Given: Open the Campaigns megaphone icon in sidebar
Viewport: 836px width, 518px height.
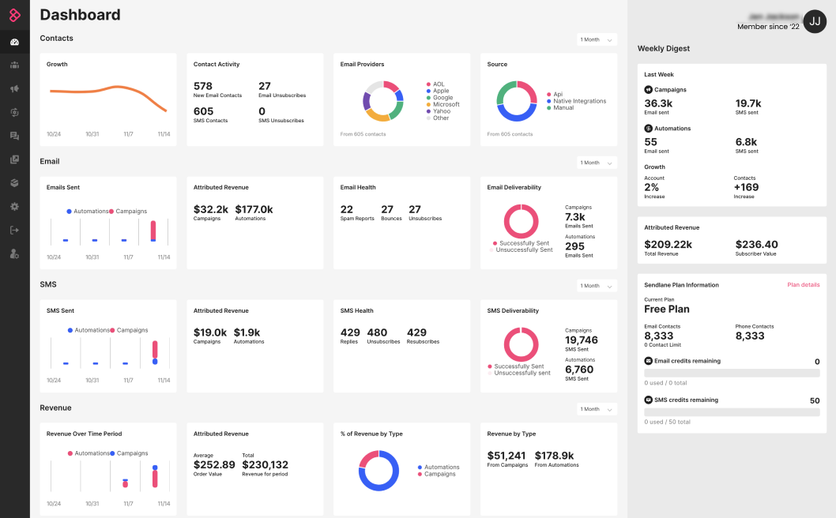Looking at the screenshot, I should pos(14,88).
